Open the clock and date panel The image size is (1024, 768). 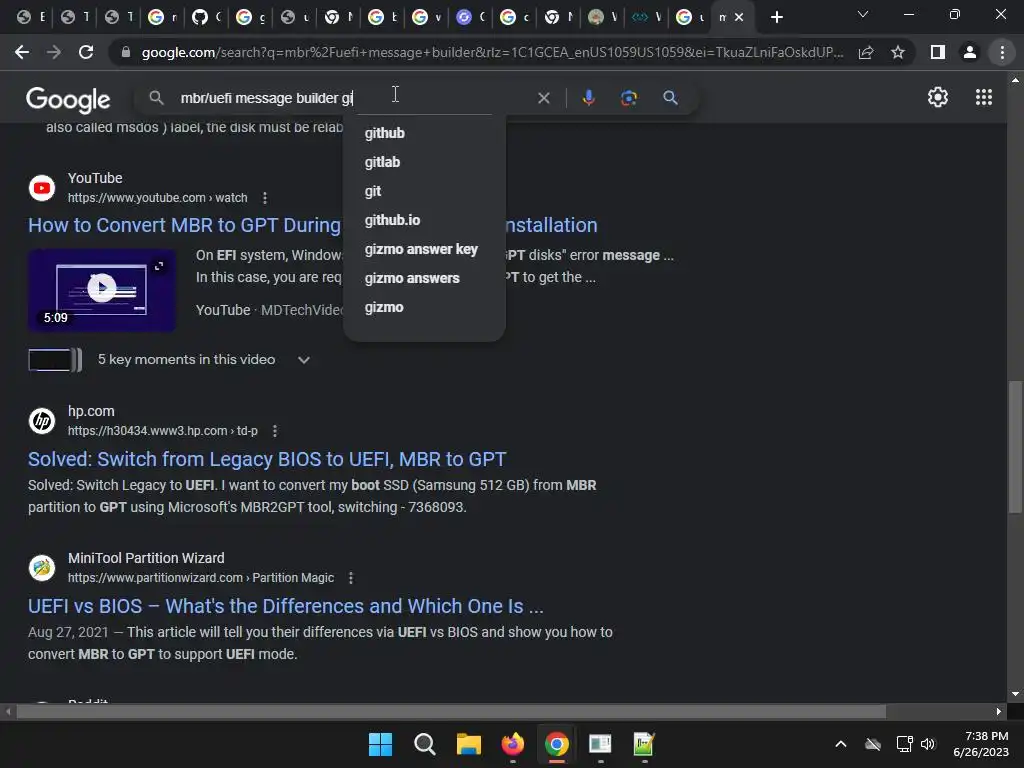(981, 744)
